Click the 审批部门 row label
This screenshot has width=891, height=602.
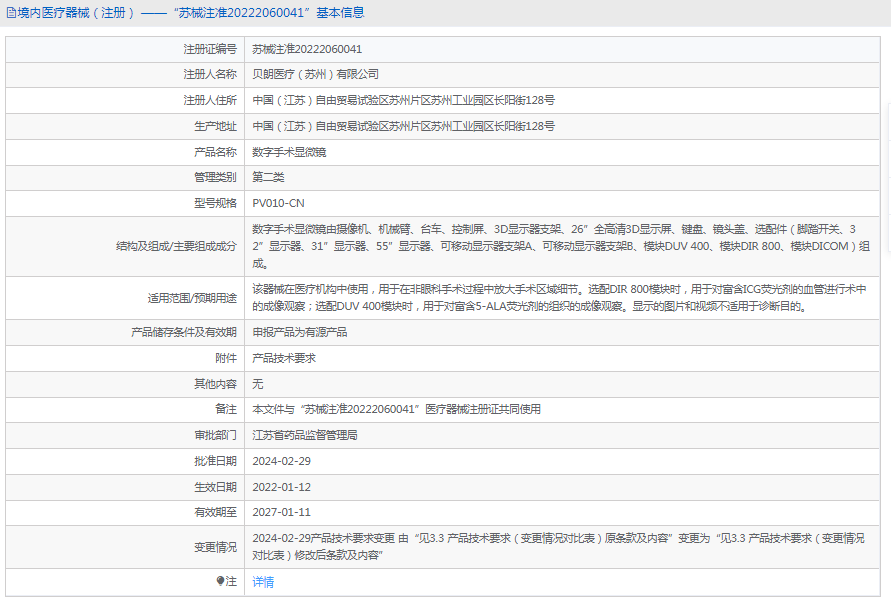[215, 435]
